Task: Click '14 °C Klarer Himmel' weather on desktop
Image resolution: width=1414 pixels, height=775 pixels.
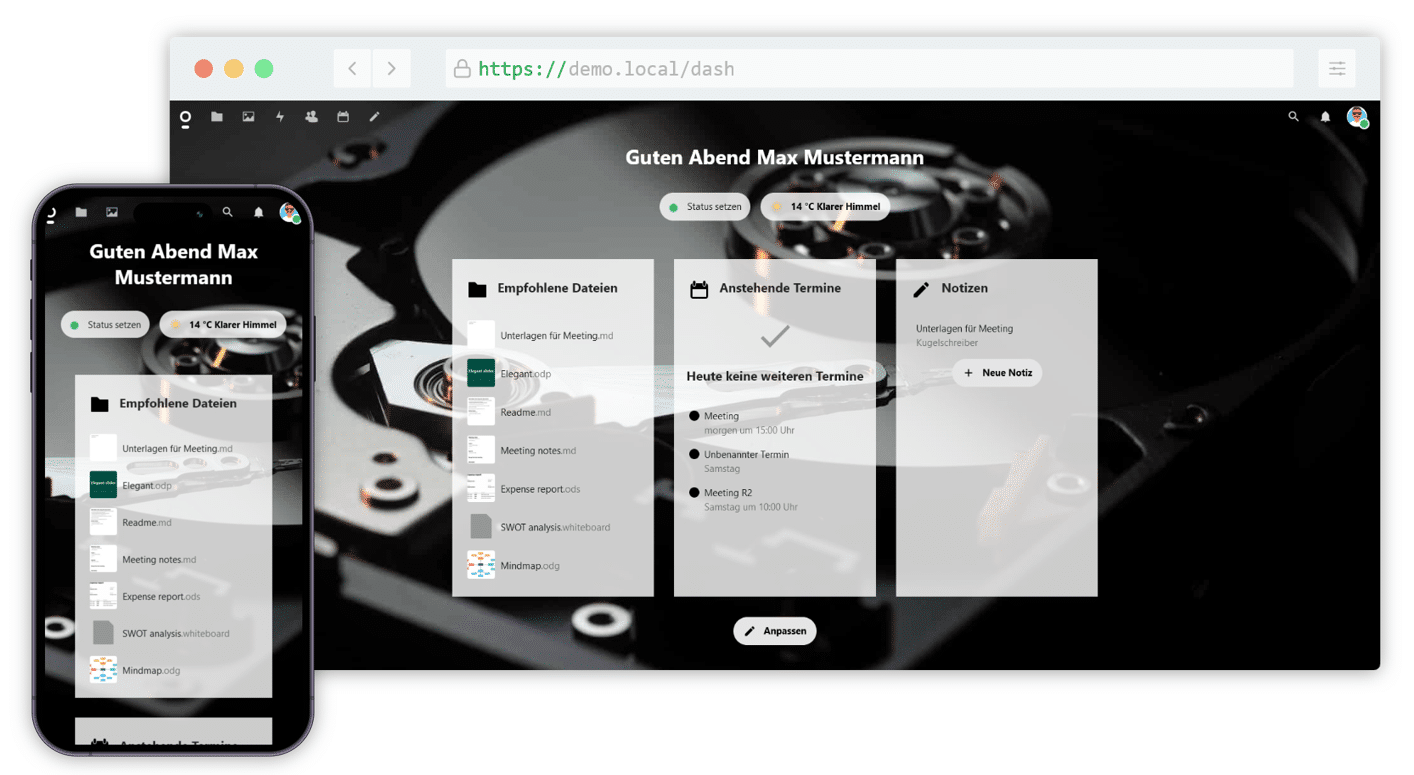Action: pos(825,207)
